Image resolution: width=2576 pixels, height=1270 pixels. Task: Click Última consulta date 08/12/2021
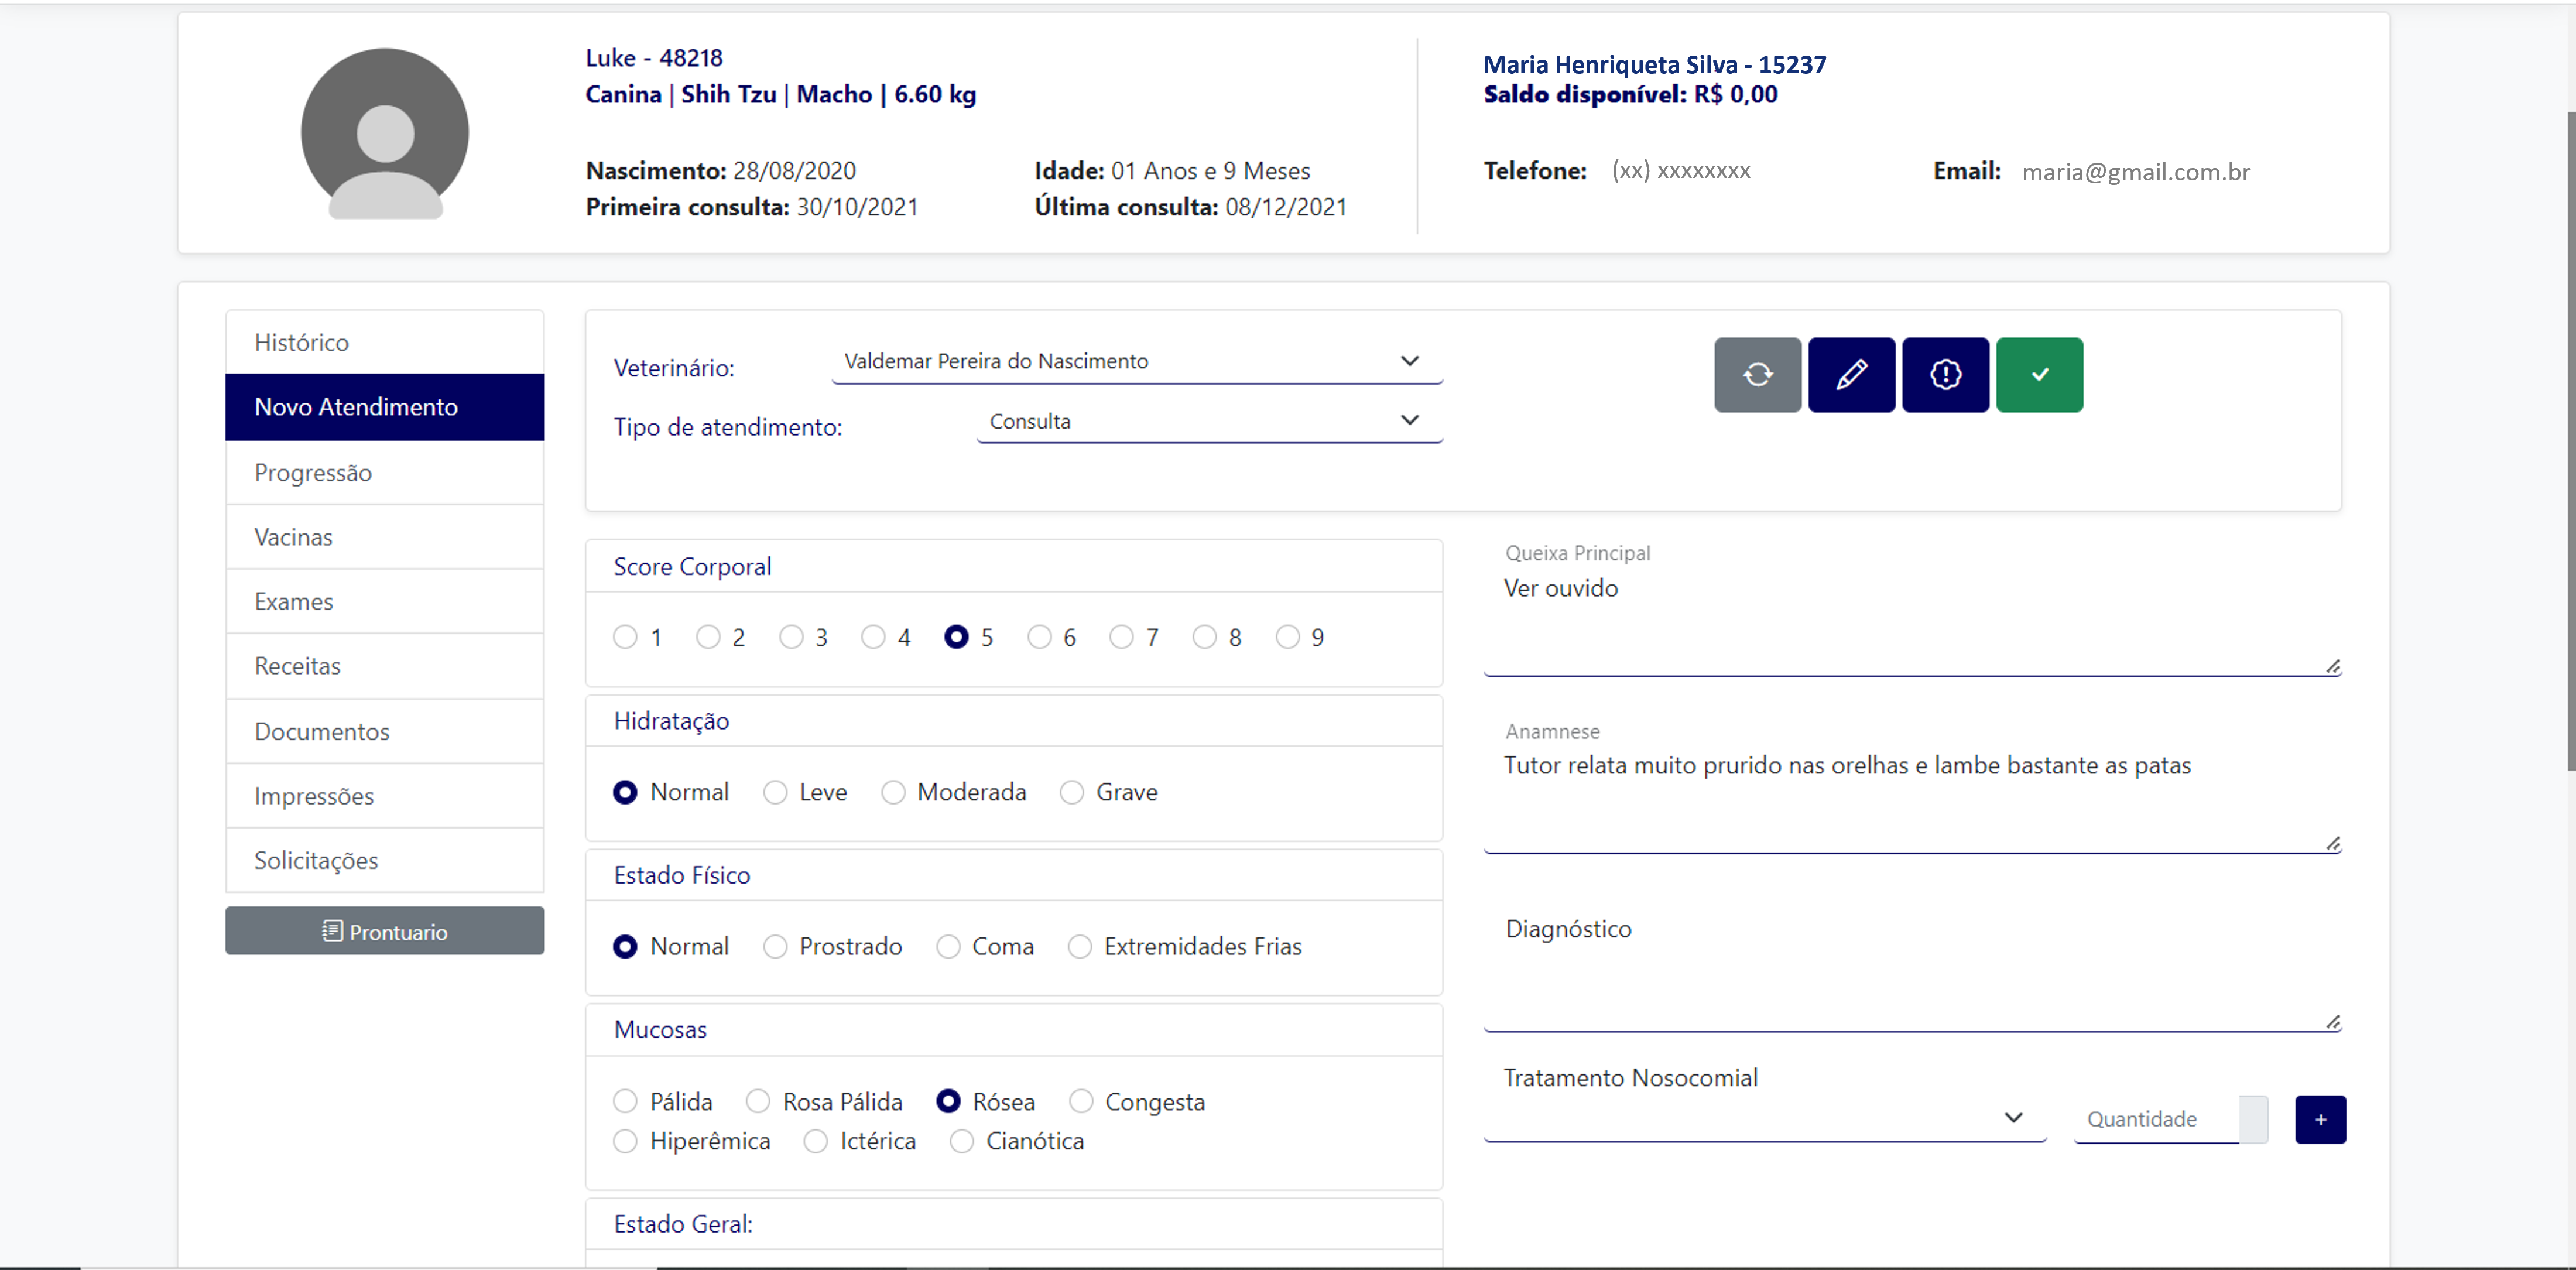point(1286,207)
